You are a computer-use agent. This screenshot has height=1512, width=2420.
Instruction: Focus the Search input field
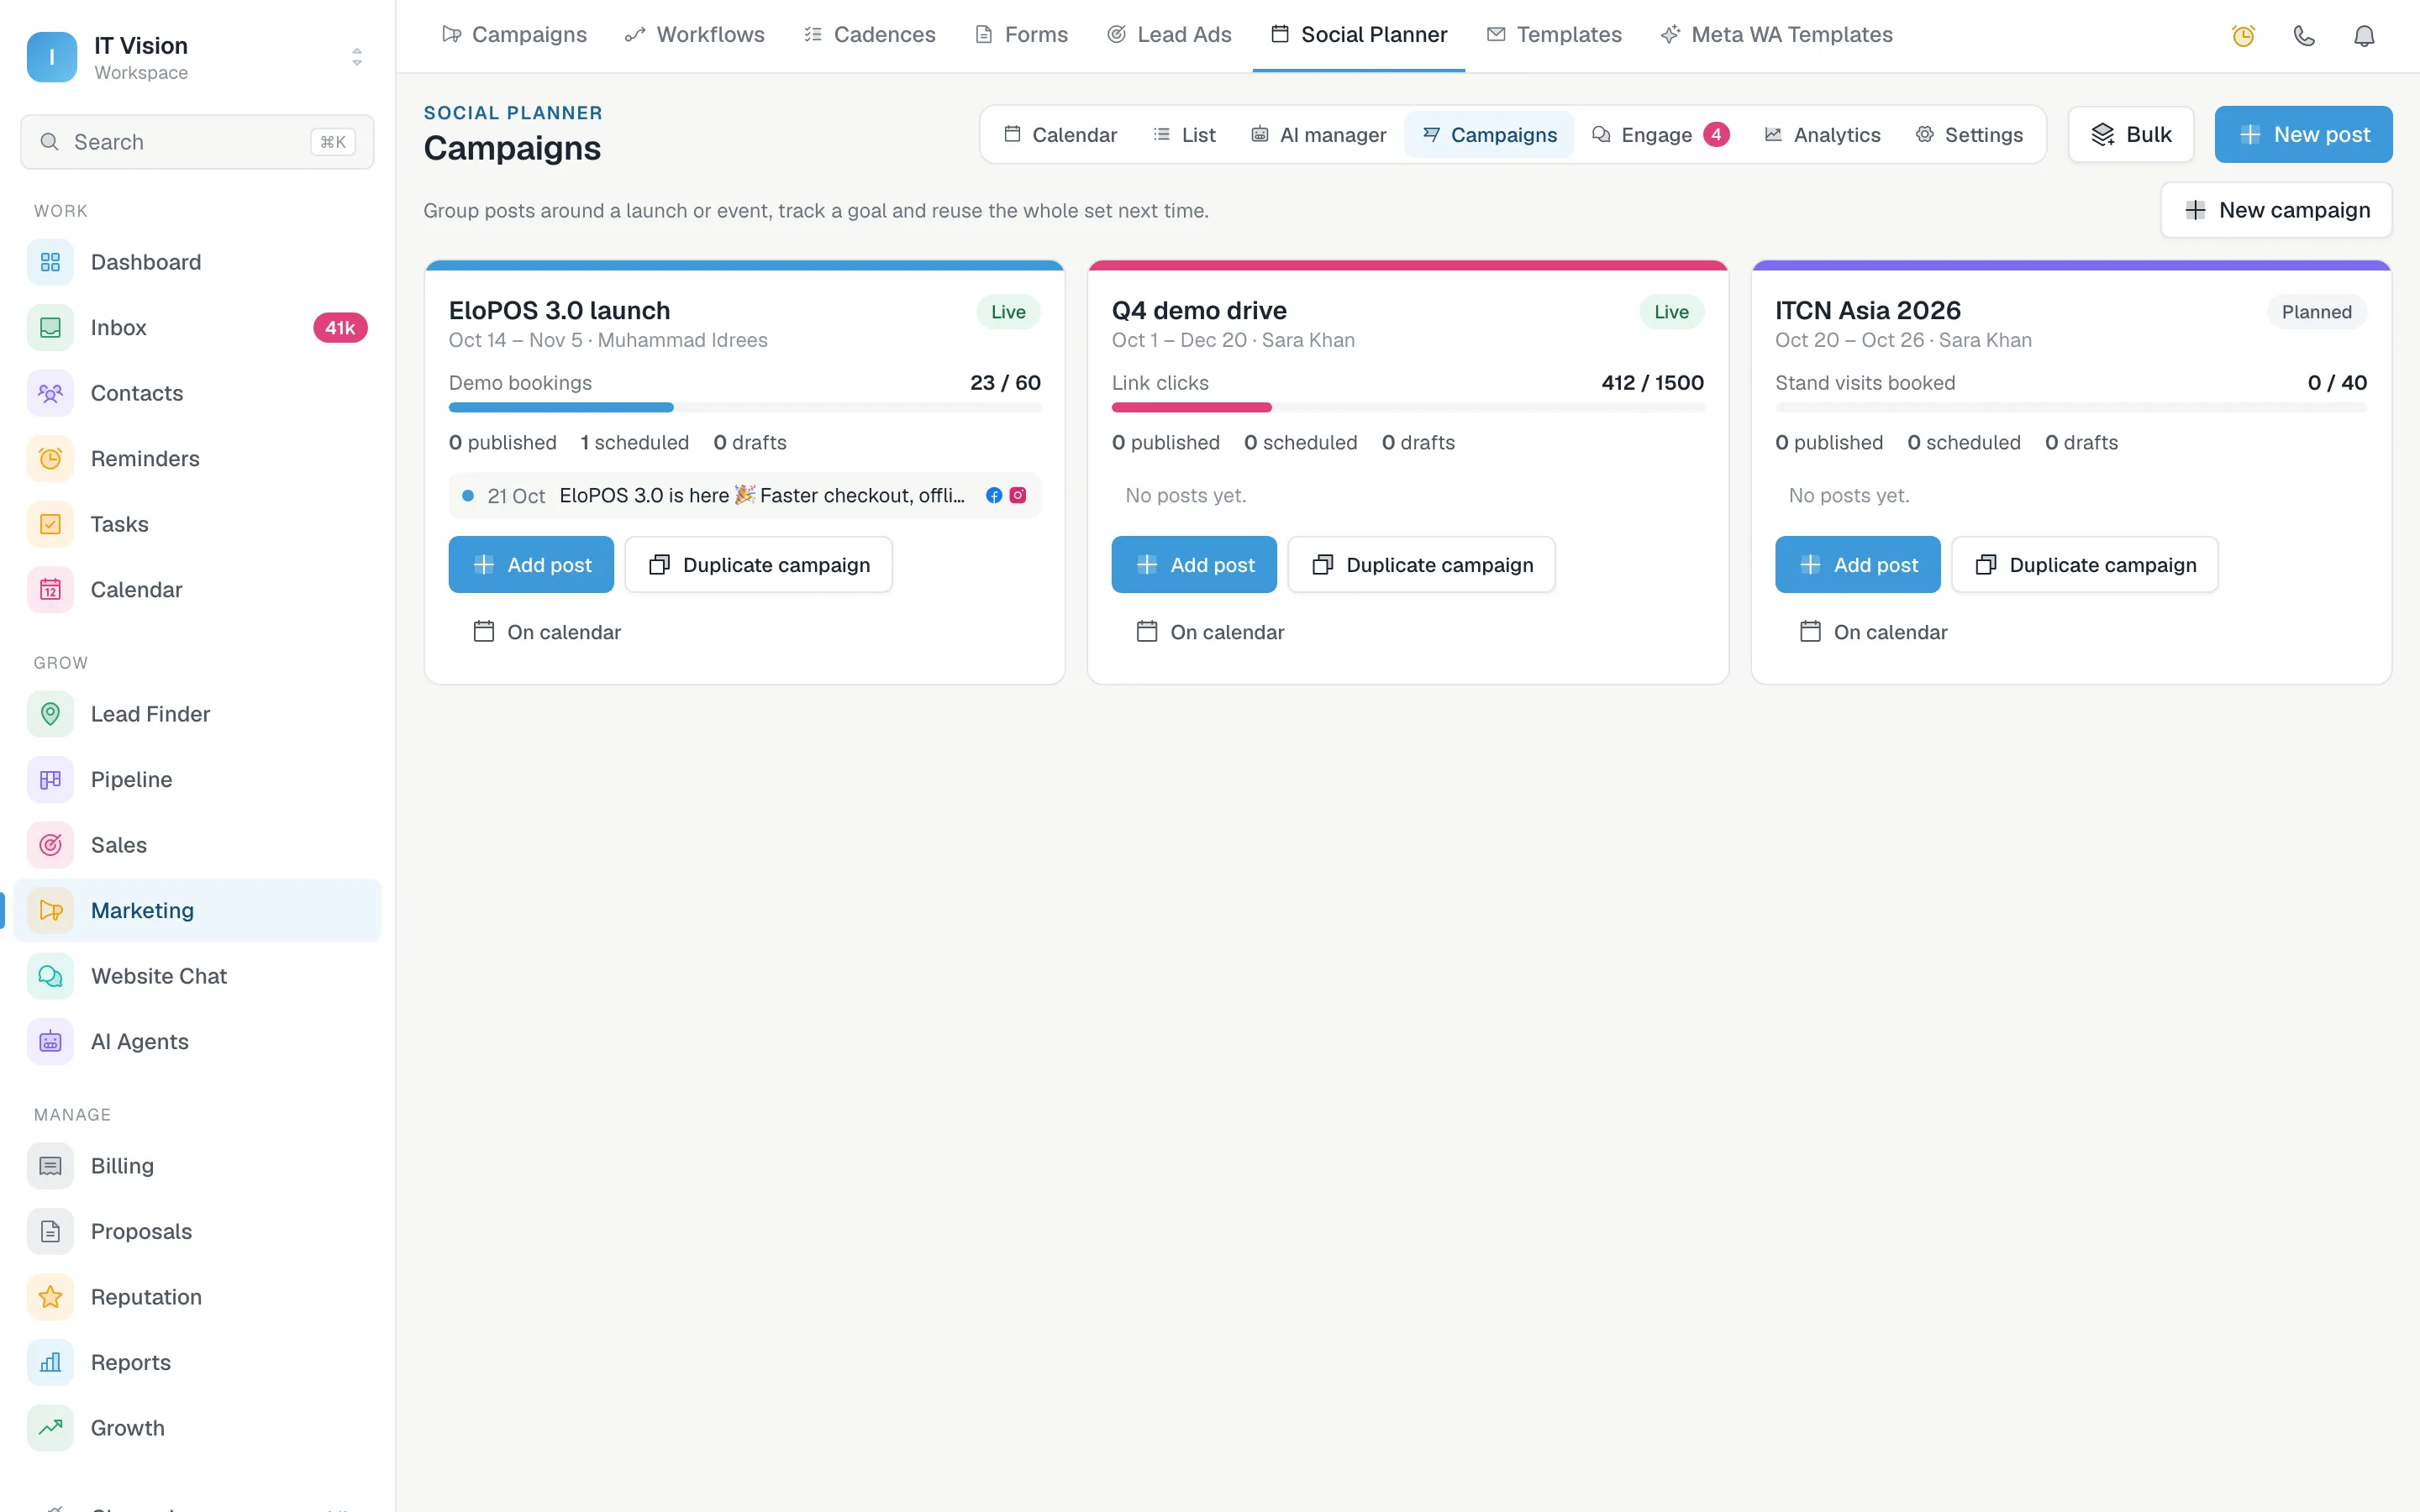click(x=197, y=142)
